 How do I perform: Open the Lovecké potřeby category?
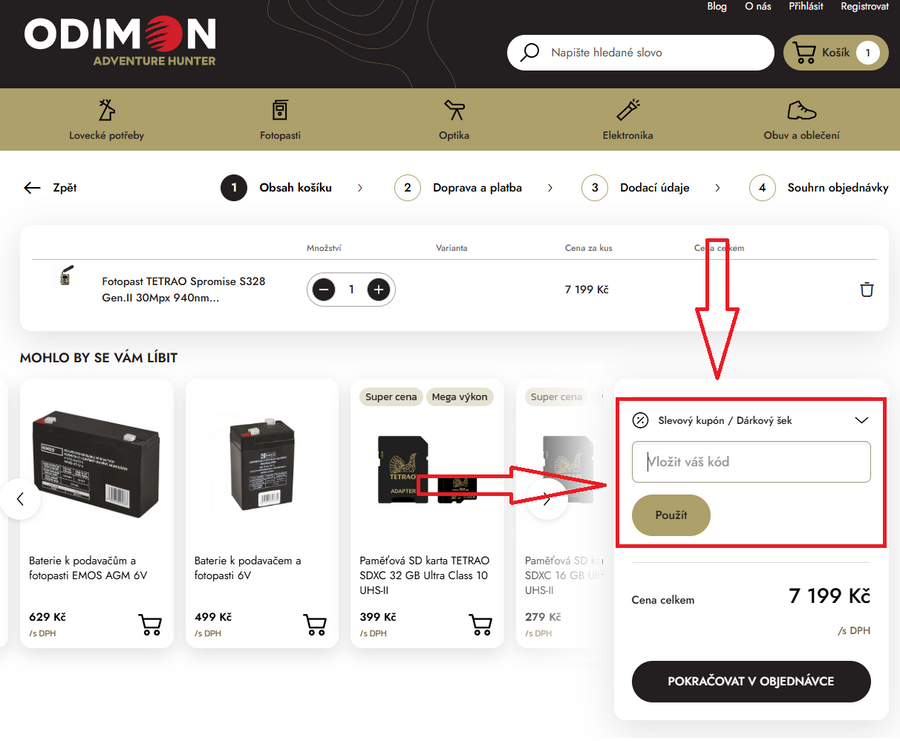pos(106,120)
